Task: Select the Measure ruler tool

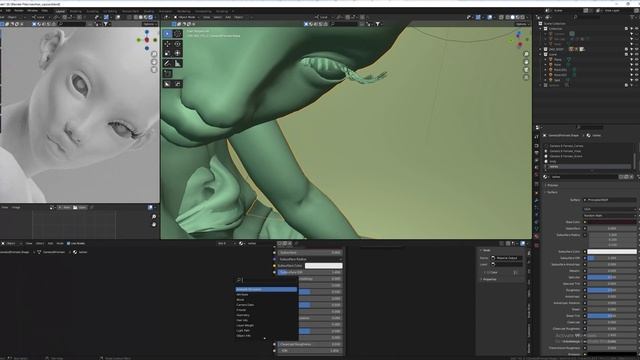Action: tap(177, 63)
